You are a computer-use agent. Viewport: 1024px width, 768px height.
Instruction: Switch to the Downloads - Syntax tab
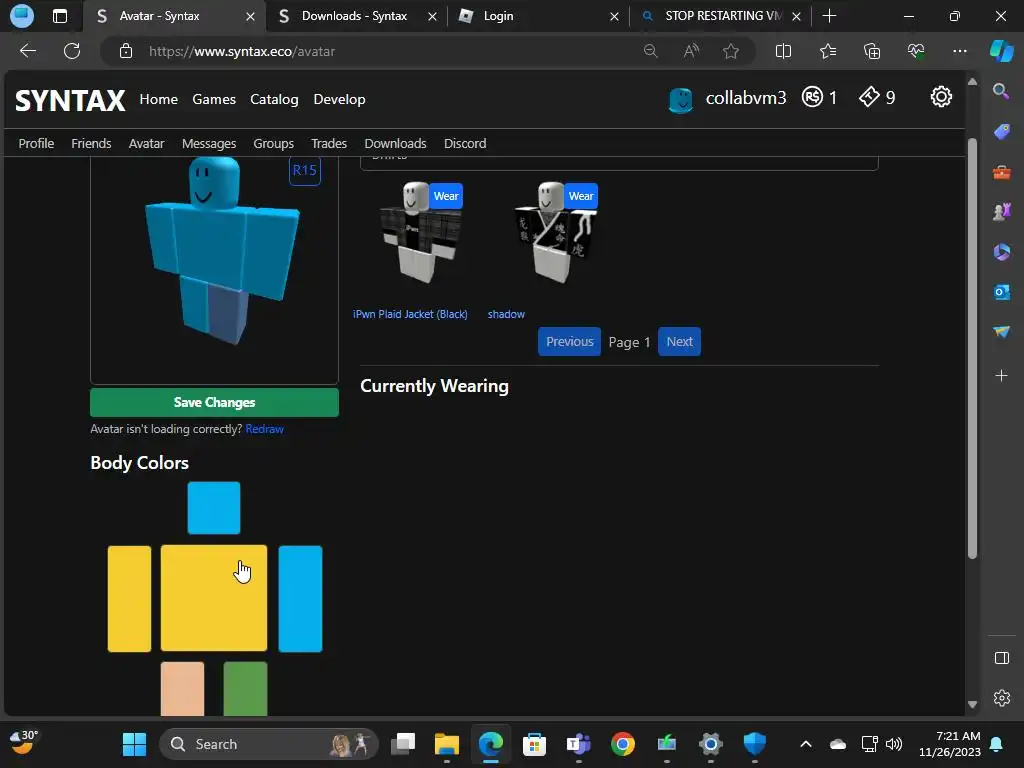357,16
